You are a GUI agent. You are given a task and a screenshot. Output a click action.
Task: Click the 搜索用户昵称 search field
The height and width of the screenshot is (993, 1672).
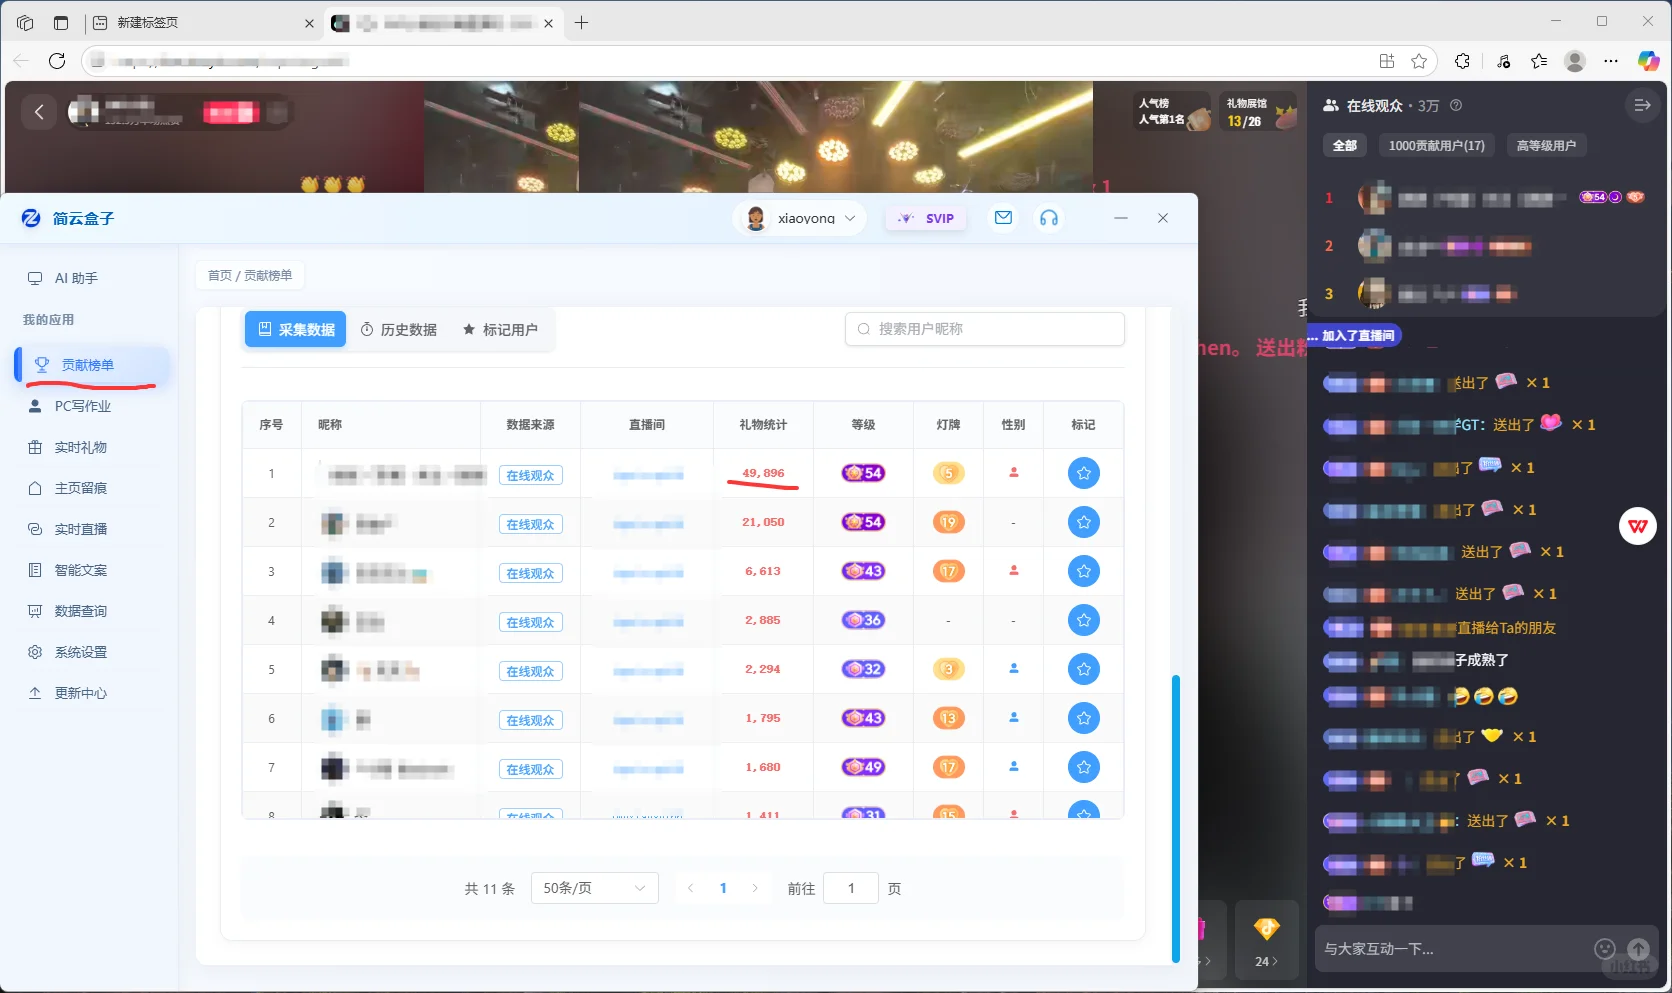click(984, 329)
